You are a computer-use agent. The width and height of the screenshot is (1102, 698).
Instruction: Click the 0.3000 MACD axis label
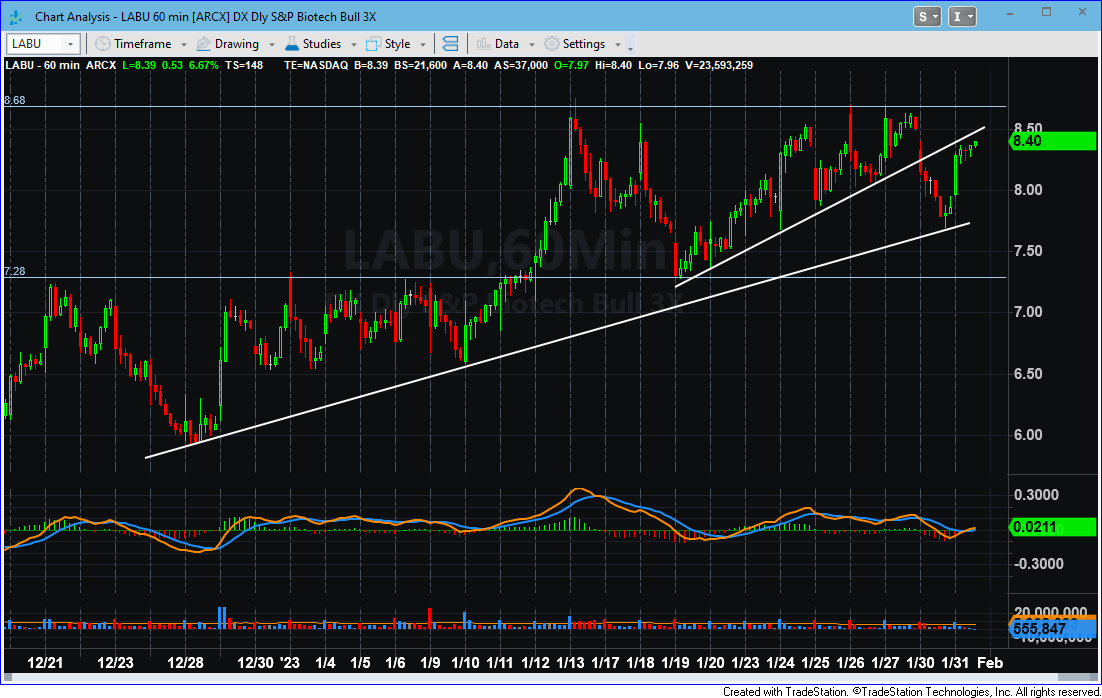pos(1036,495)
